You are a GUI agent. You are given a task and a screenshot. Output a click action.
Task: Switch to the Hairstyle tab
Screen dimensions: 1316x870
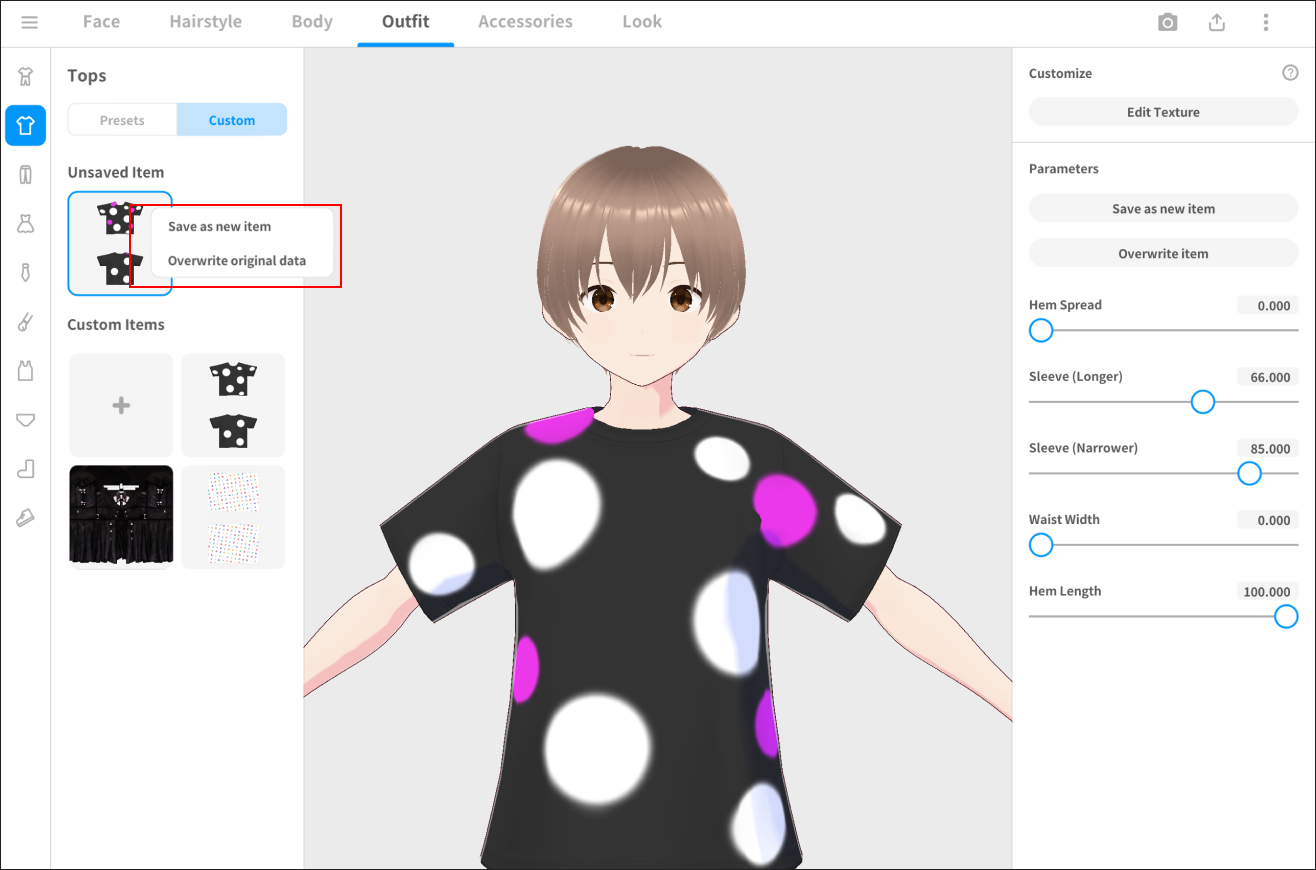coord(205,22)
